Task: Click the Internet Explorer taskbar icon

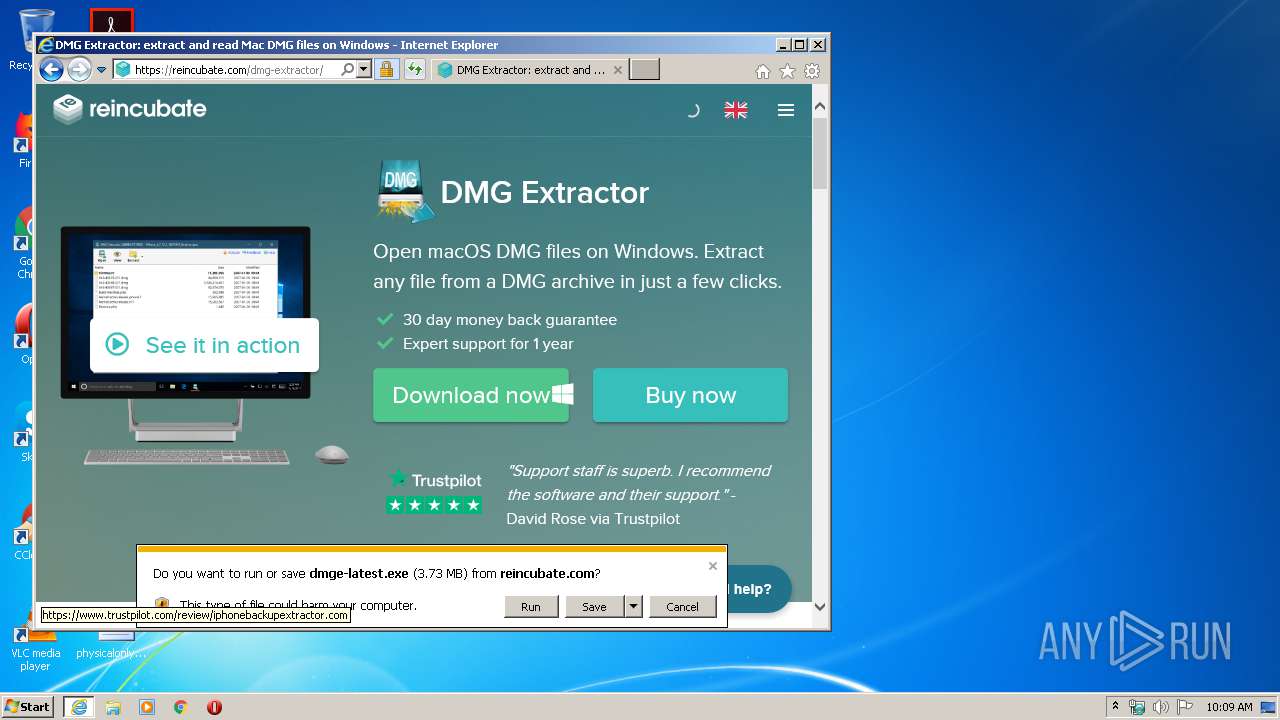Action: [x=78, y=707]
